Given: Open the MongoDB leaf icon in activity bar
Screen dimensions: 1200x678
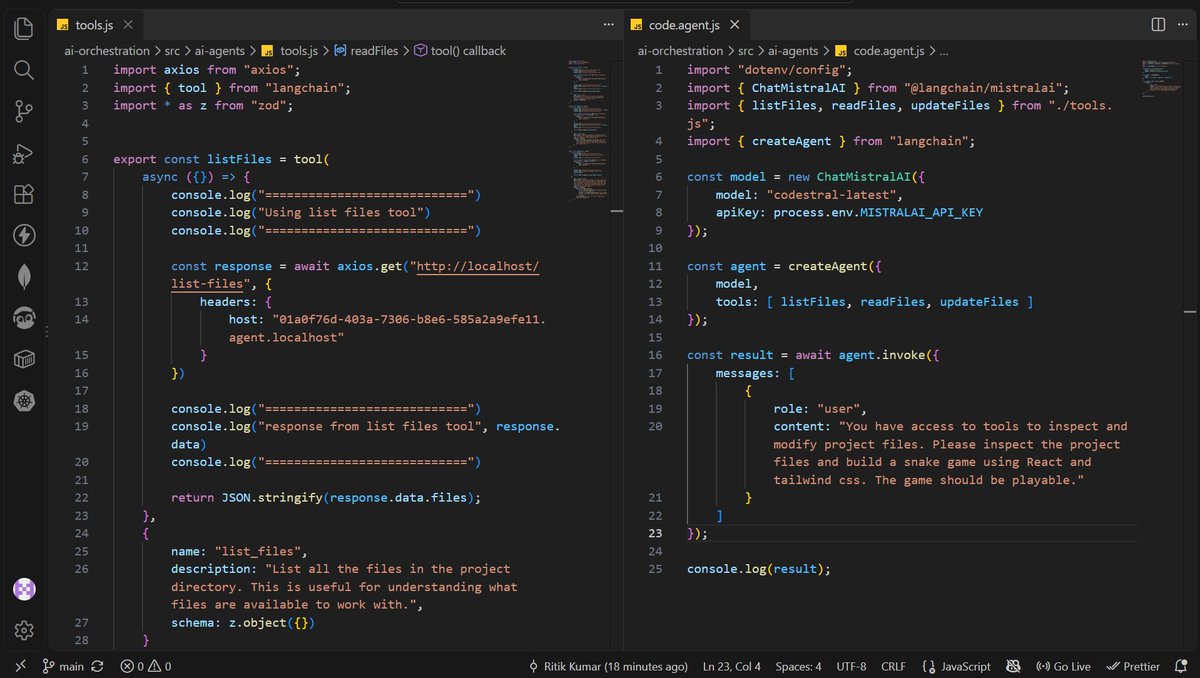Looking at the screenshot, I should (x=24, y=277).
